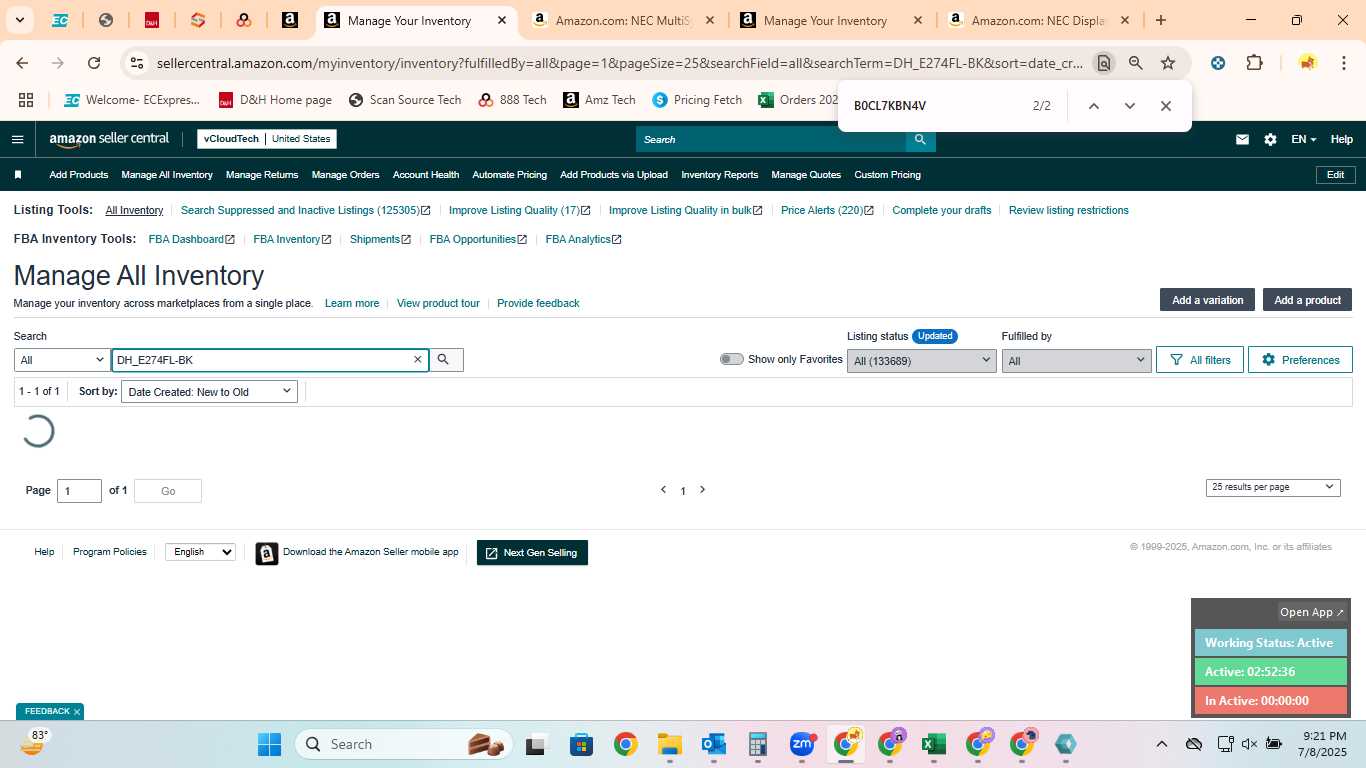Open the Manage Orders menu item
Screen dimensions: 1366x768
click(345, 175)
